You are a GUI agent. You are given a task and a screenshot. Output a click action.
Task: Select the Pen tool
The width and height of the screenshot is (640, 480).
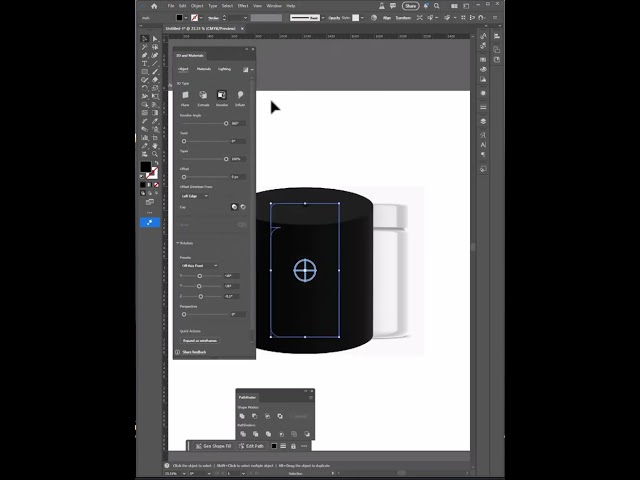[x=144, y=55]
